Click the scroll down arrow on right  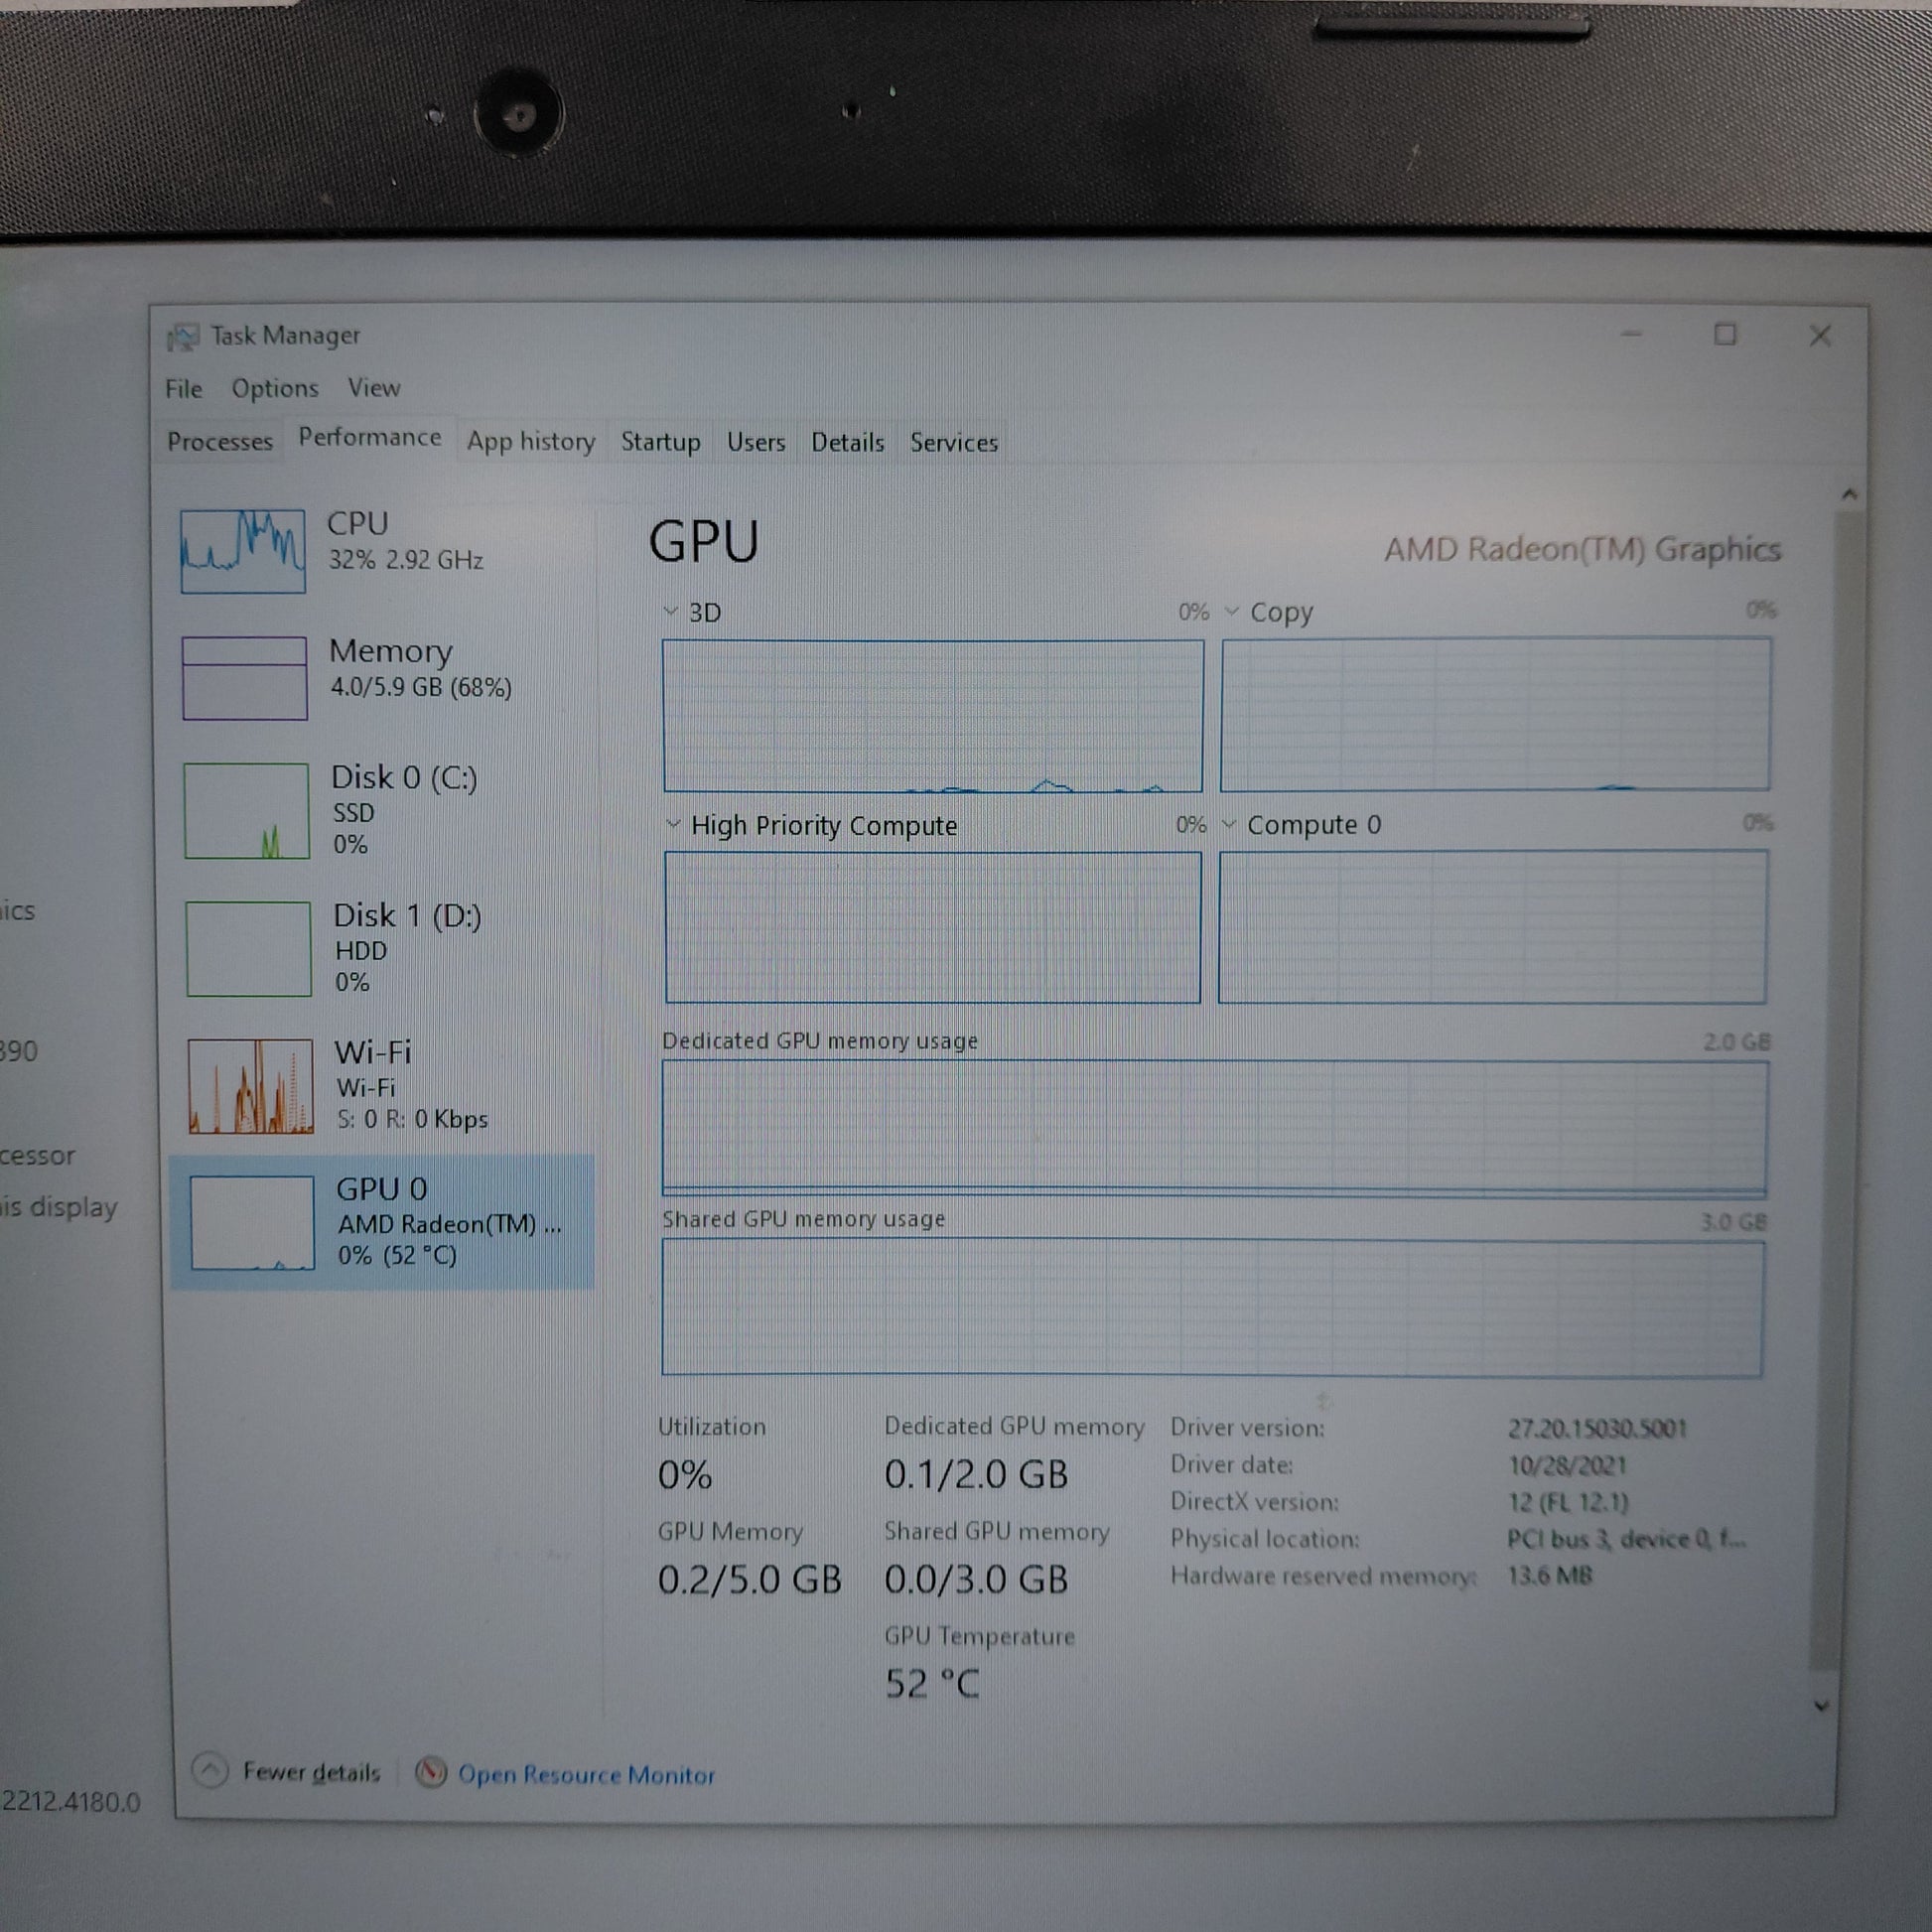pyautogui.click(x=1821, y=1705)
